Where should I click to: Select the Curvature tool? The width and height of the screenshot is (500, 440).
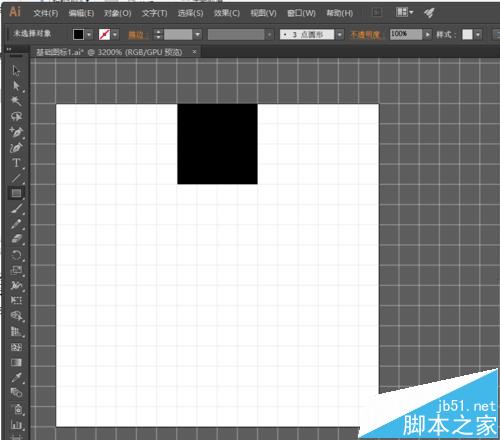pos(16,148)
